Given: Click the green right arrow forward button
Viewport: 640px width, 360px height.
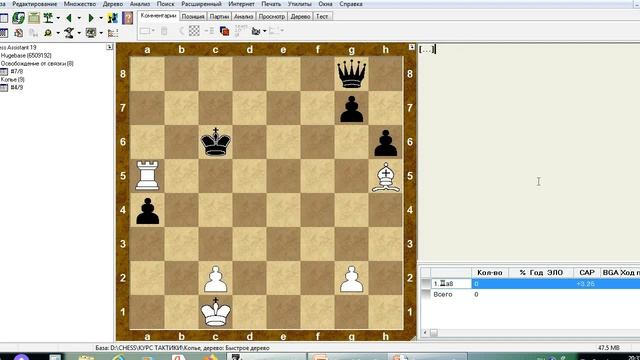Looking at the screenshot, I should [x=91, y=18].
